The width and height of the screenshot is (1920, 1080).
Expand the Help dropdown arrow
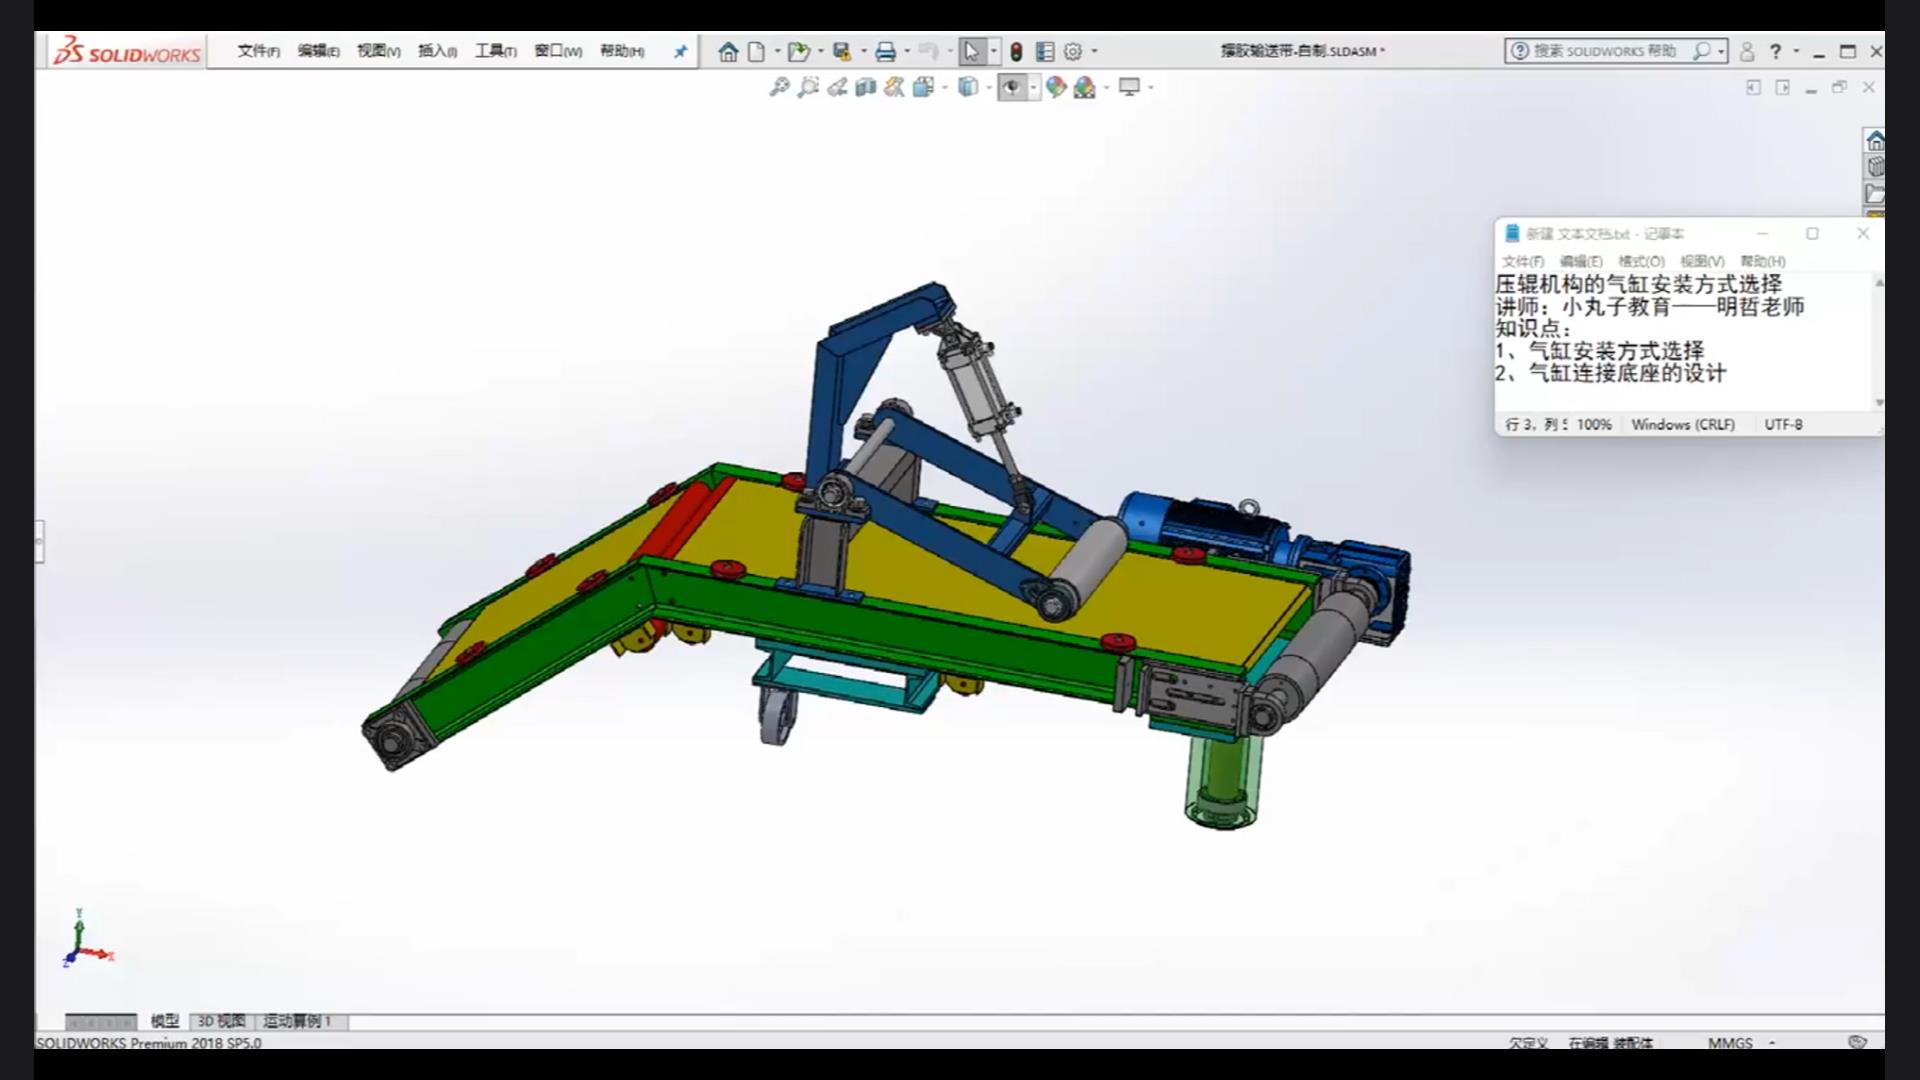point(1797,52)
